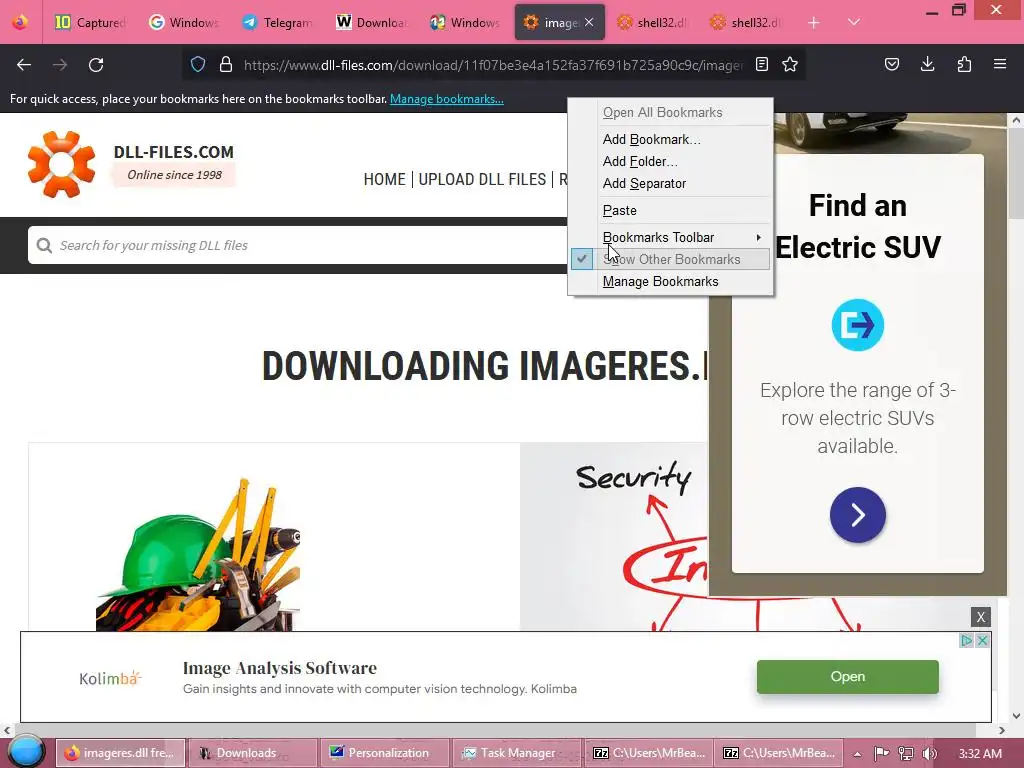Select Add Separator menu entry
The height and width of the screenshot is (768, 1024).
click(x=670, y=184)
